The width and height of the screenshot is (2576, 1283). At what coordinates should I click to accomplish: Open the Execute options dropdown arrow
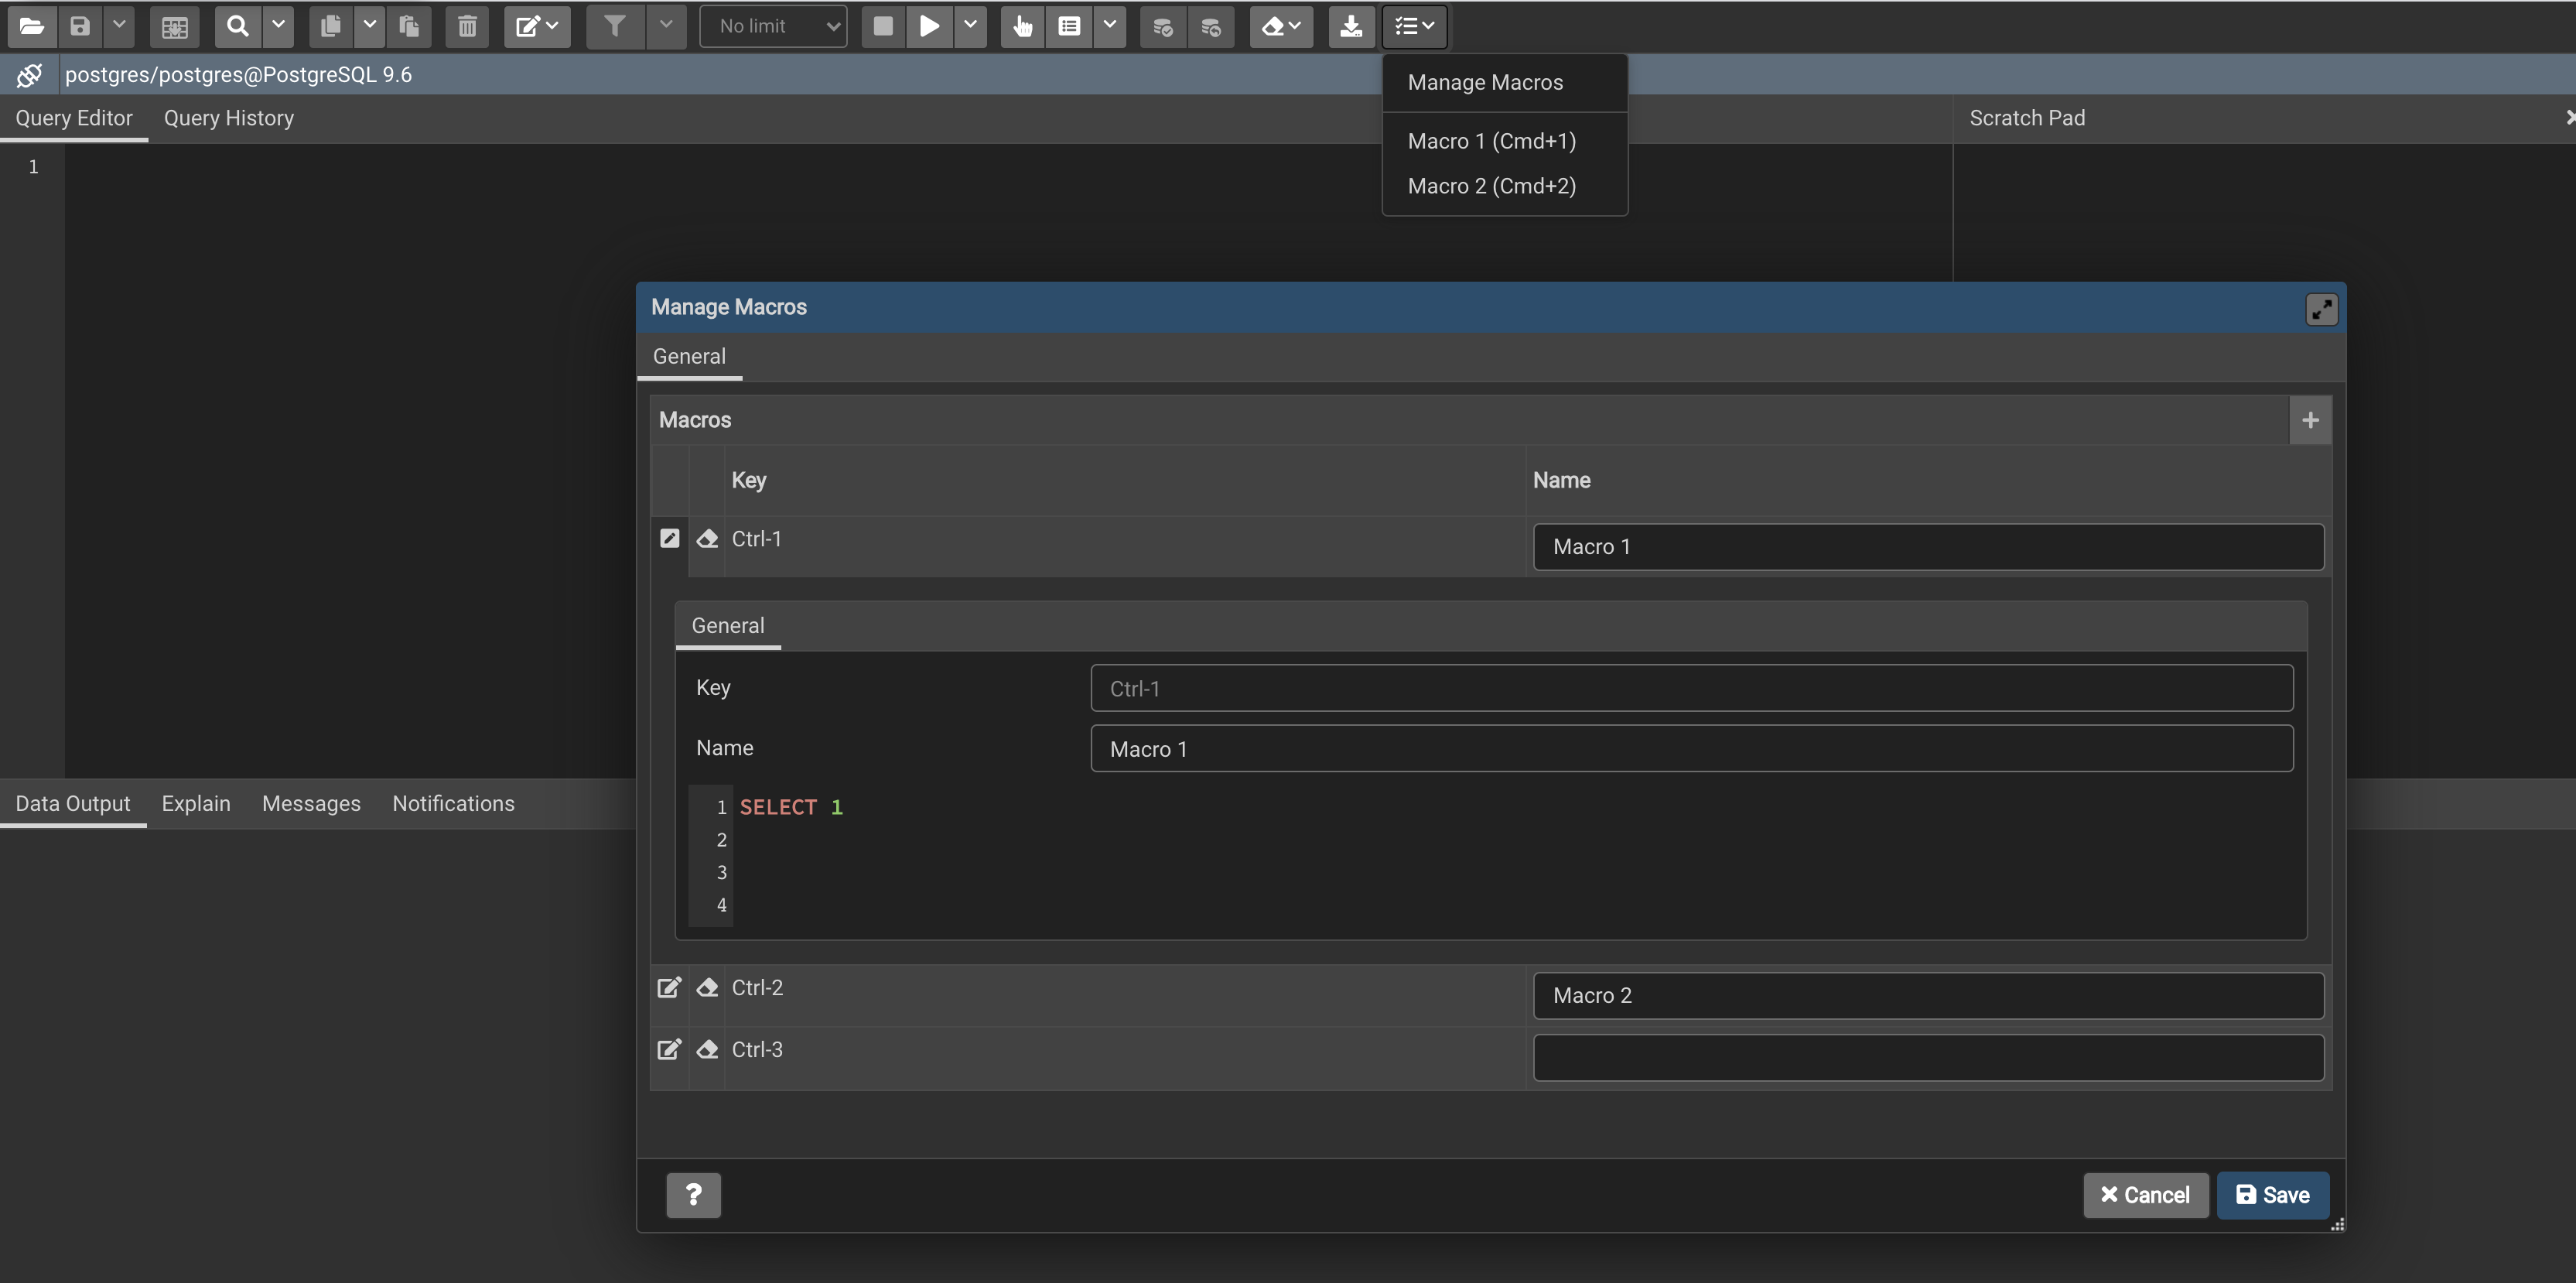pos(969,26)
